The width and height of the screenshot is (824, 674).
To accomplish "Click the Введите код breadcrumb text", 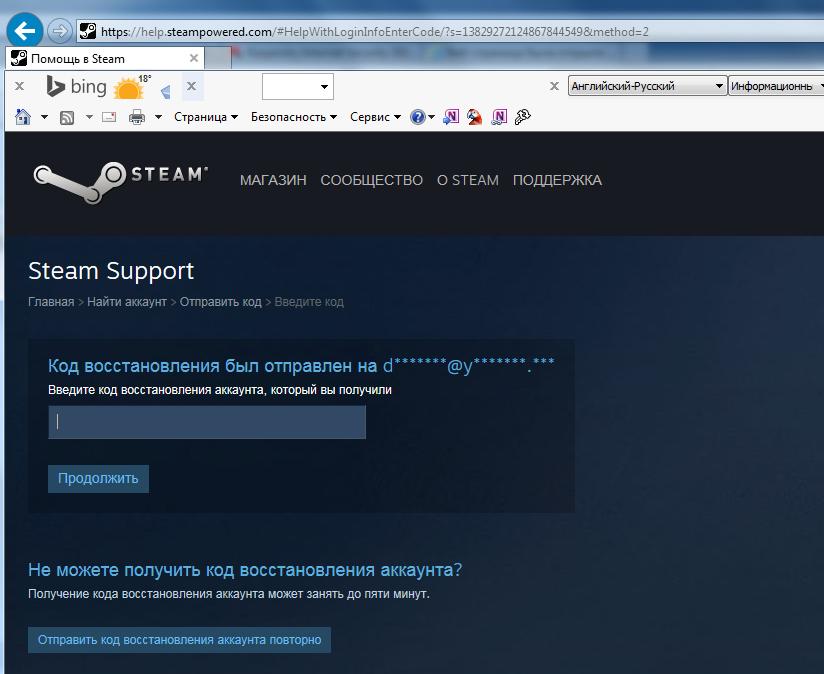I will click(x=309, y=302).
